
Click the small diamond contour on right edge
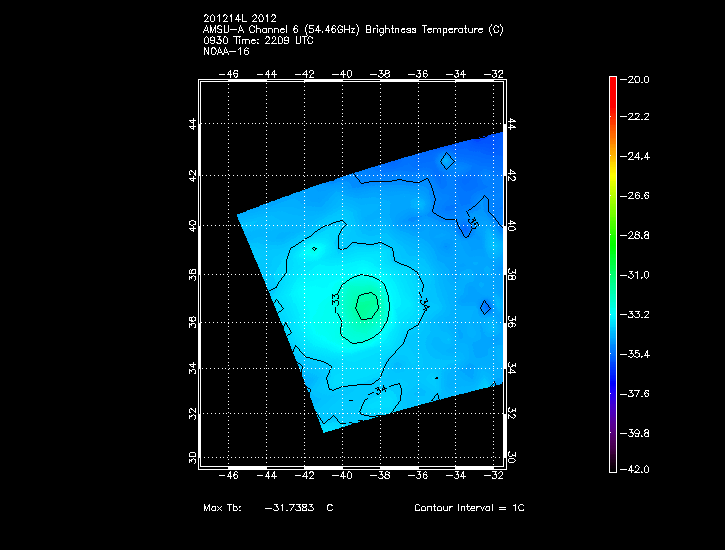[485, 307]
